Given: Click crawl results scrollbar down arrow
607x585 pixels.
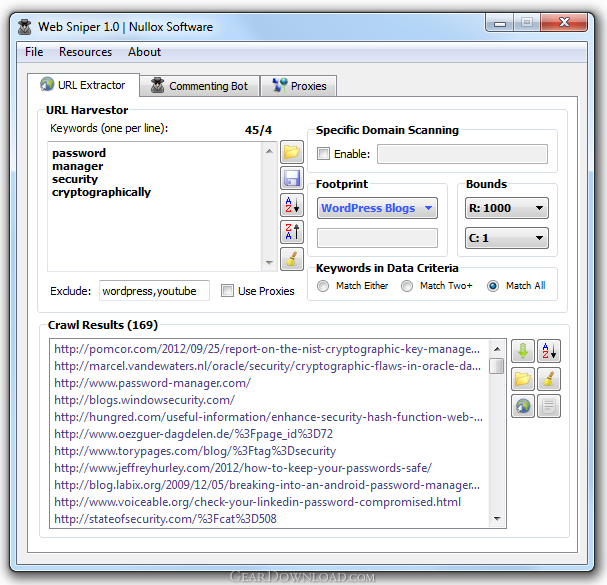Looking at the screenshot, I should [x=497, y=518].
